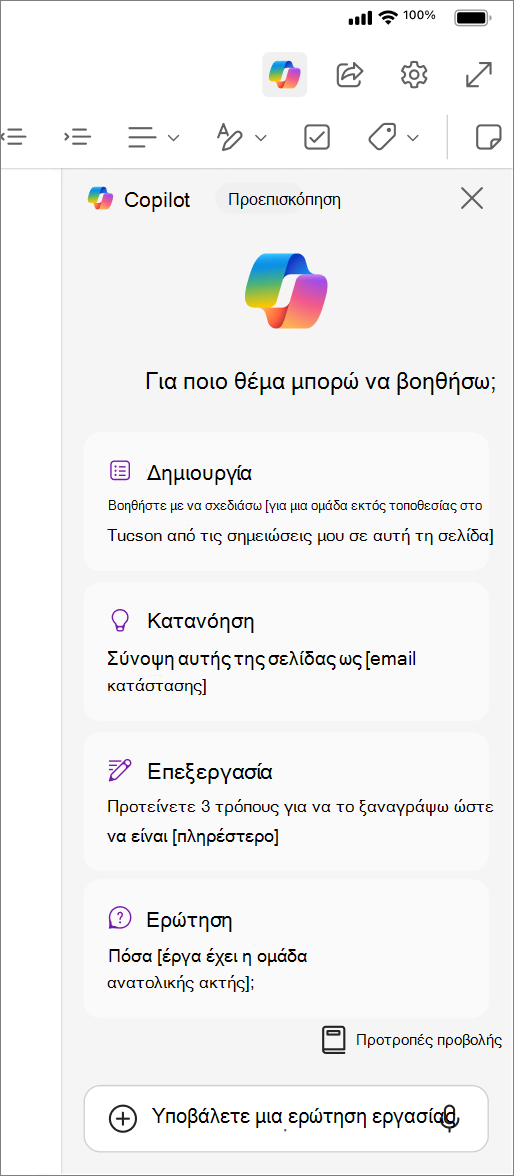Select the Ερώτηση question bubble icon
The height and width of the screenshot is (1176, 514).
point(120,917)
